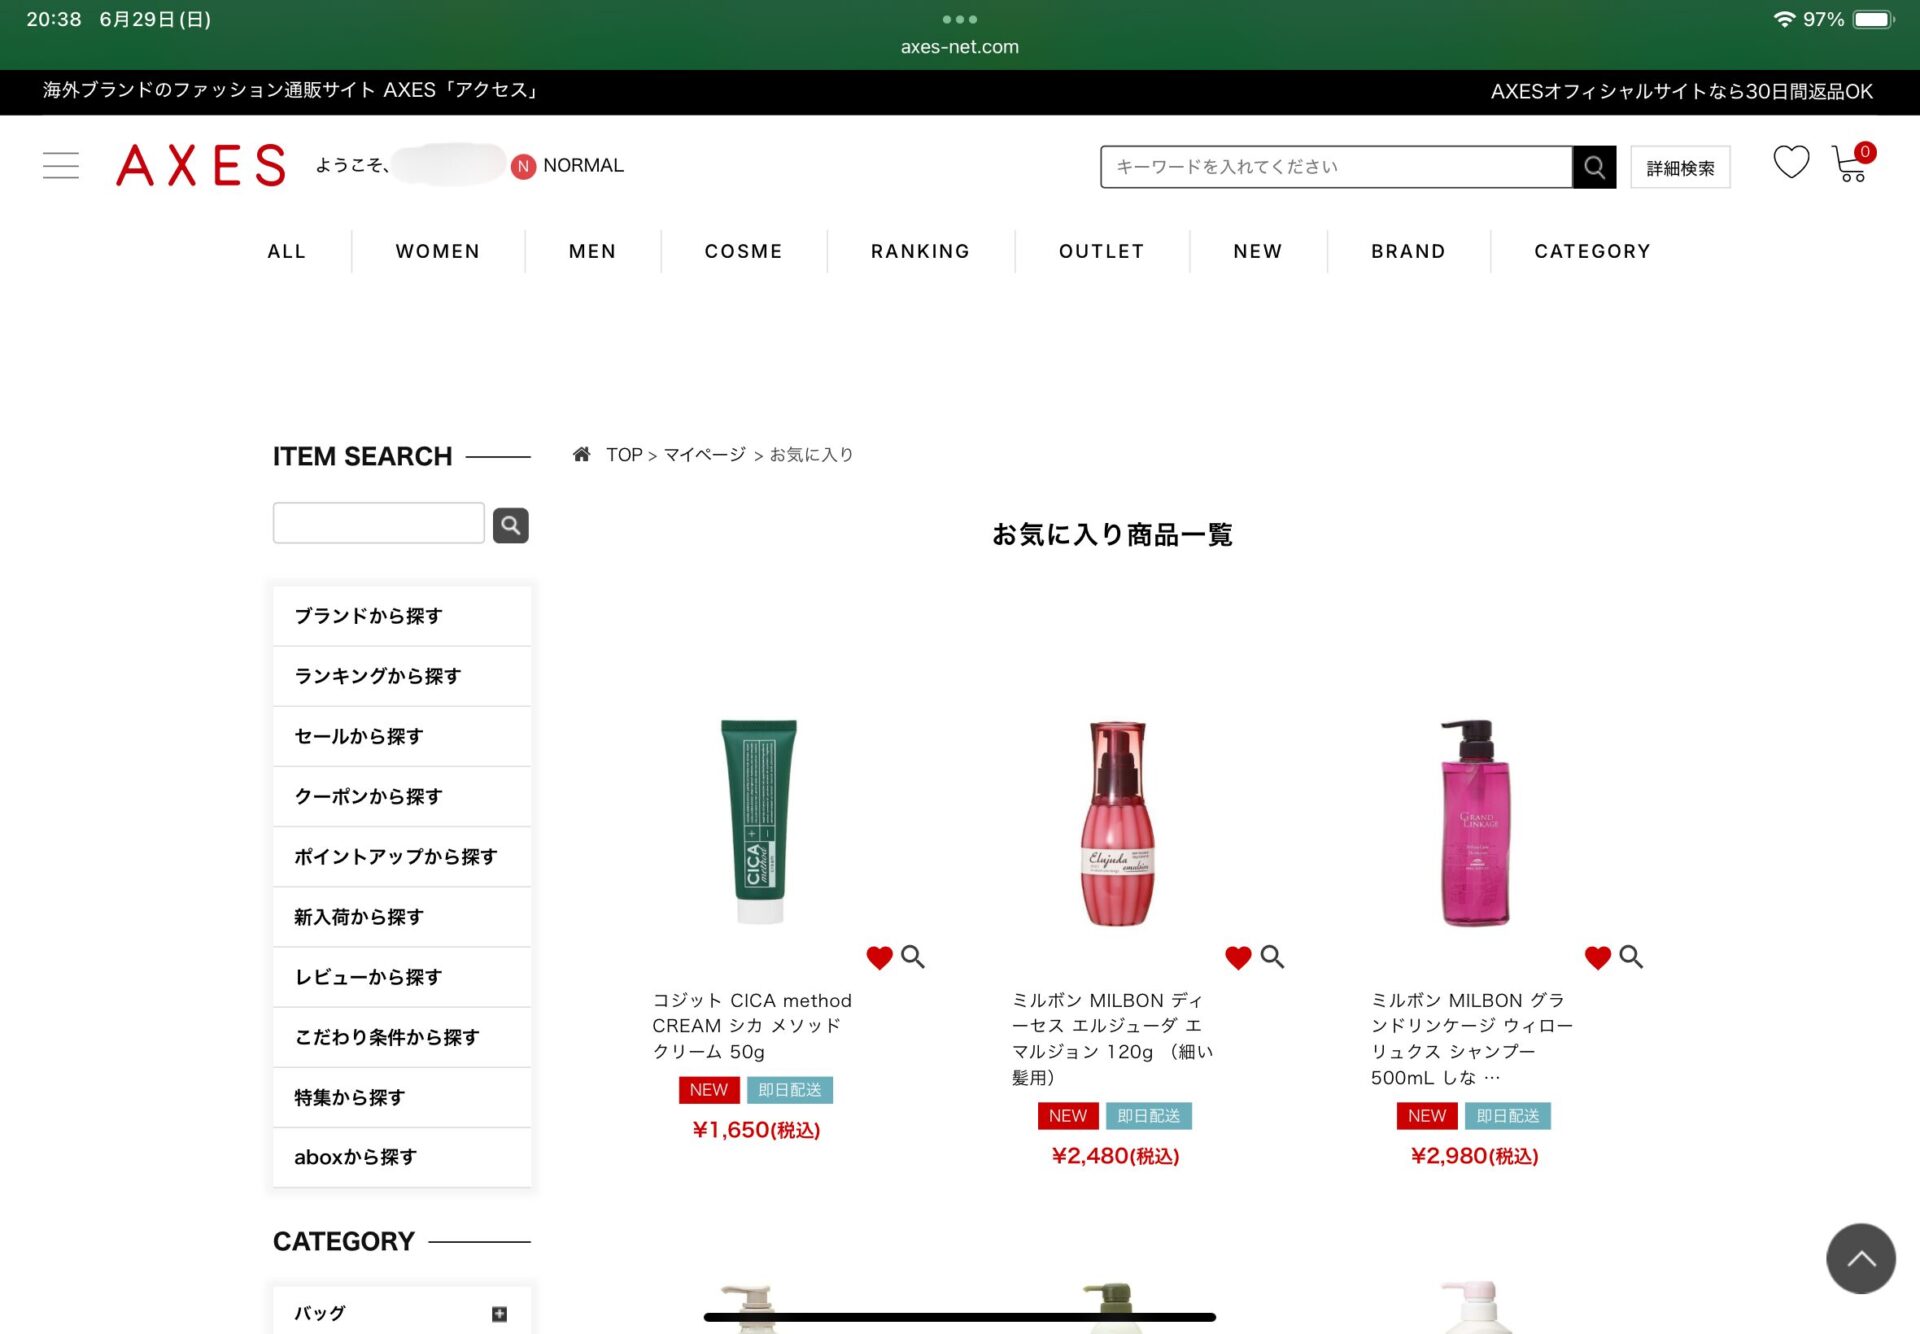Zoom icon for CICA method cream
The height and width of the screenshot is (1334, 1920).
coord(913,957)
